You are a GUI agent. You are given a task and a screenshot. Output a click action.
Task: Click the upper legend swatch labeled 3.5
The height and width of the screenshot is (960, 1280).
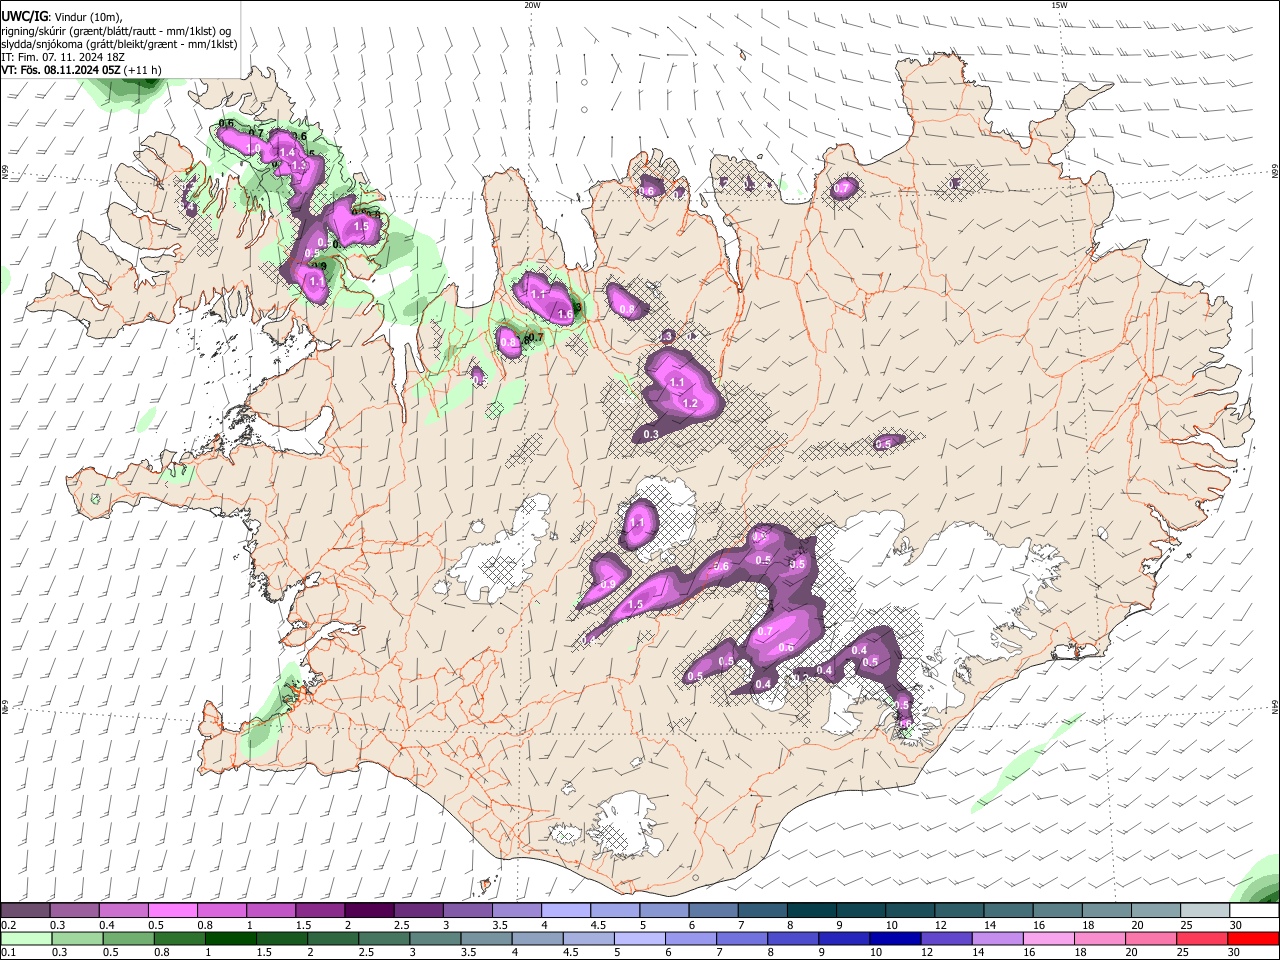[x=517, y=910]
